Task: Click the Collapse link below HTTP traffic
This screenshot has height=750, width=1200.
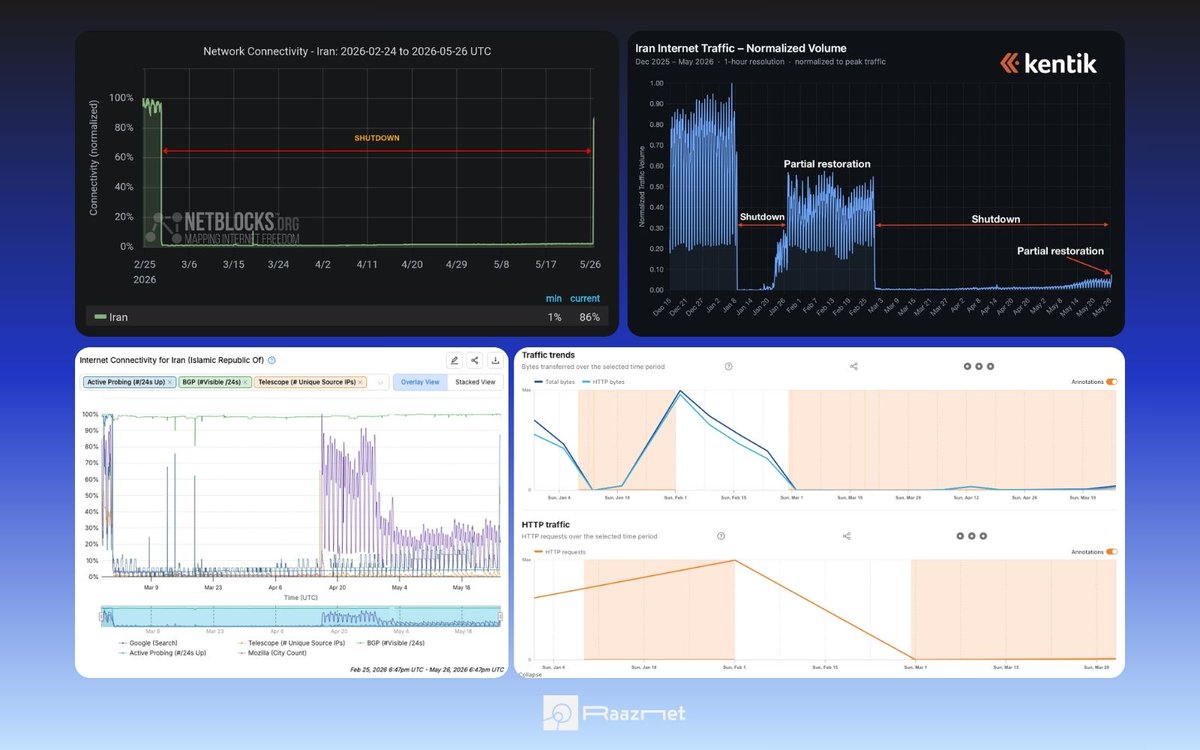Action: point(530,674)
